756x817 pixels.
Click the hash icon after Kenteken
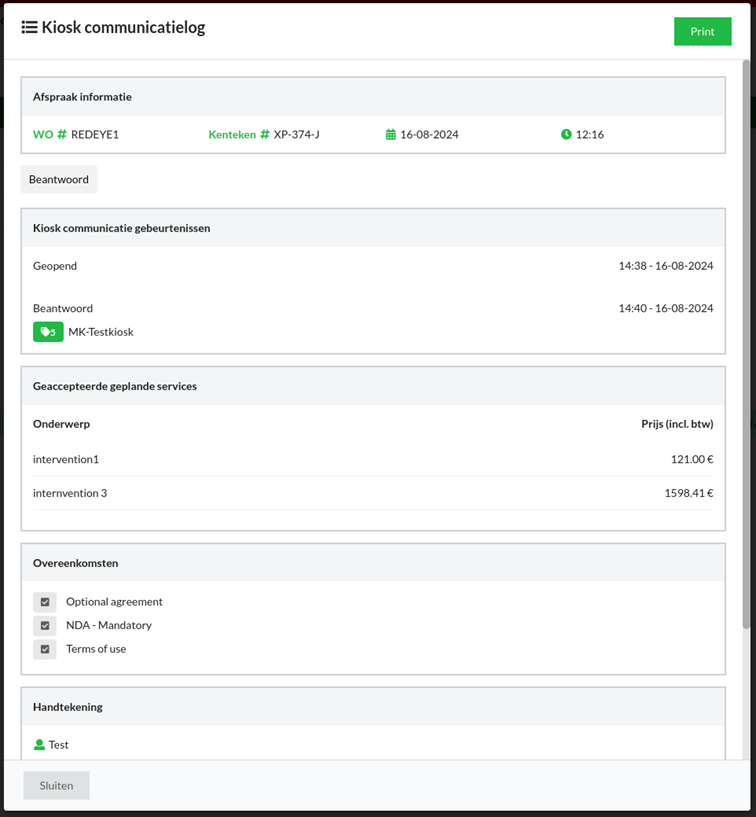pyautogui.click(x=265, y=134)
